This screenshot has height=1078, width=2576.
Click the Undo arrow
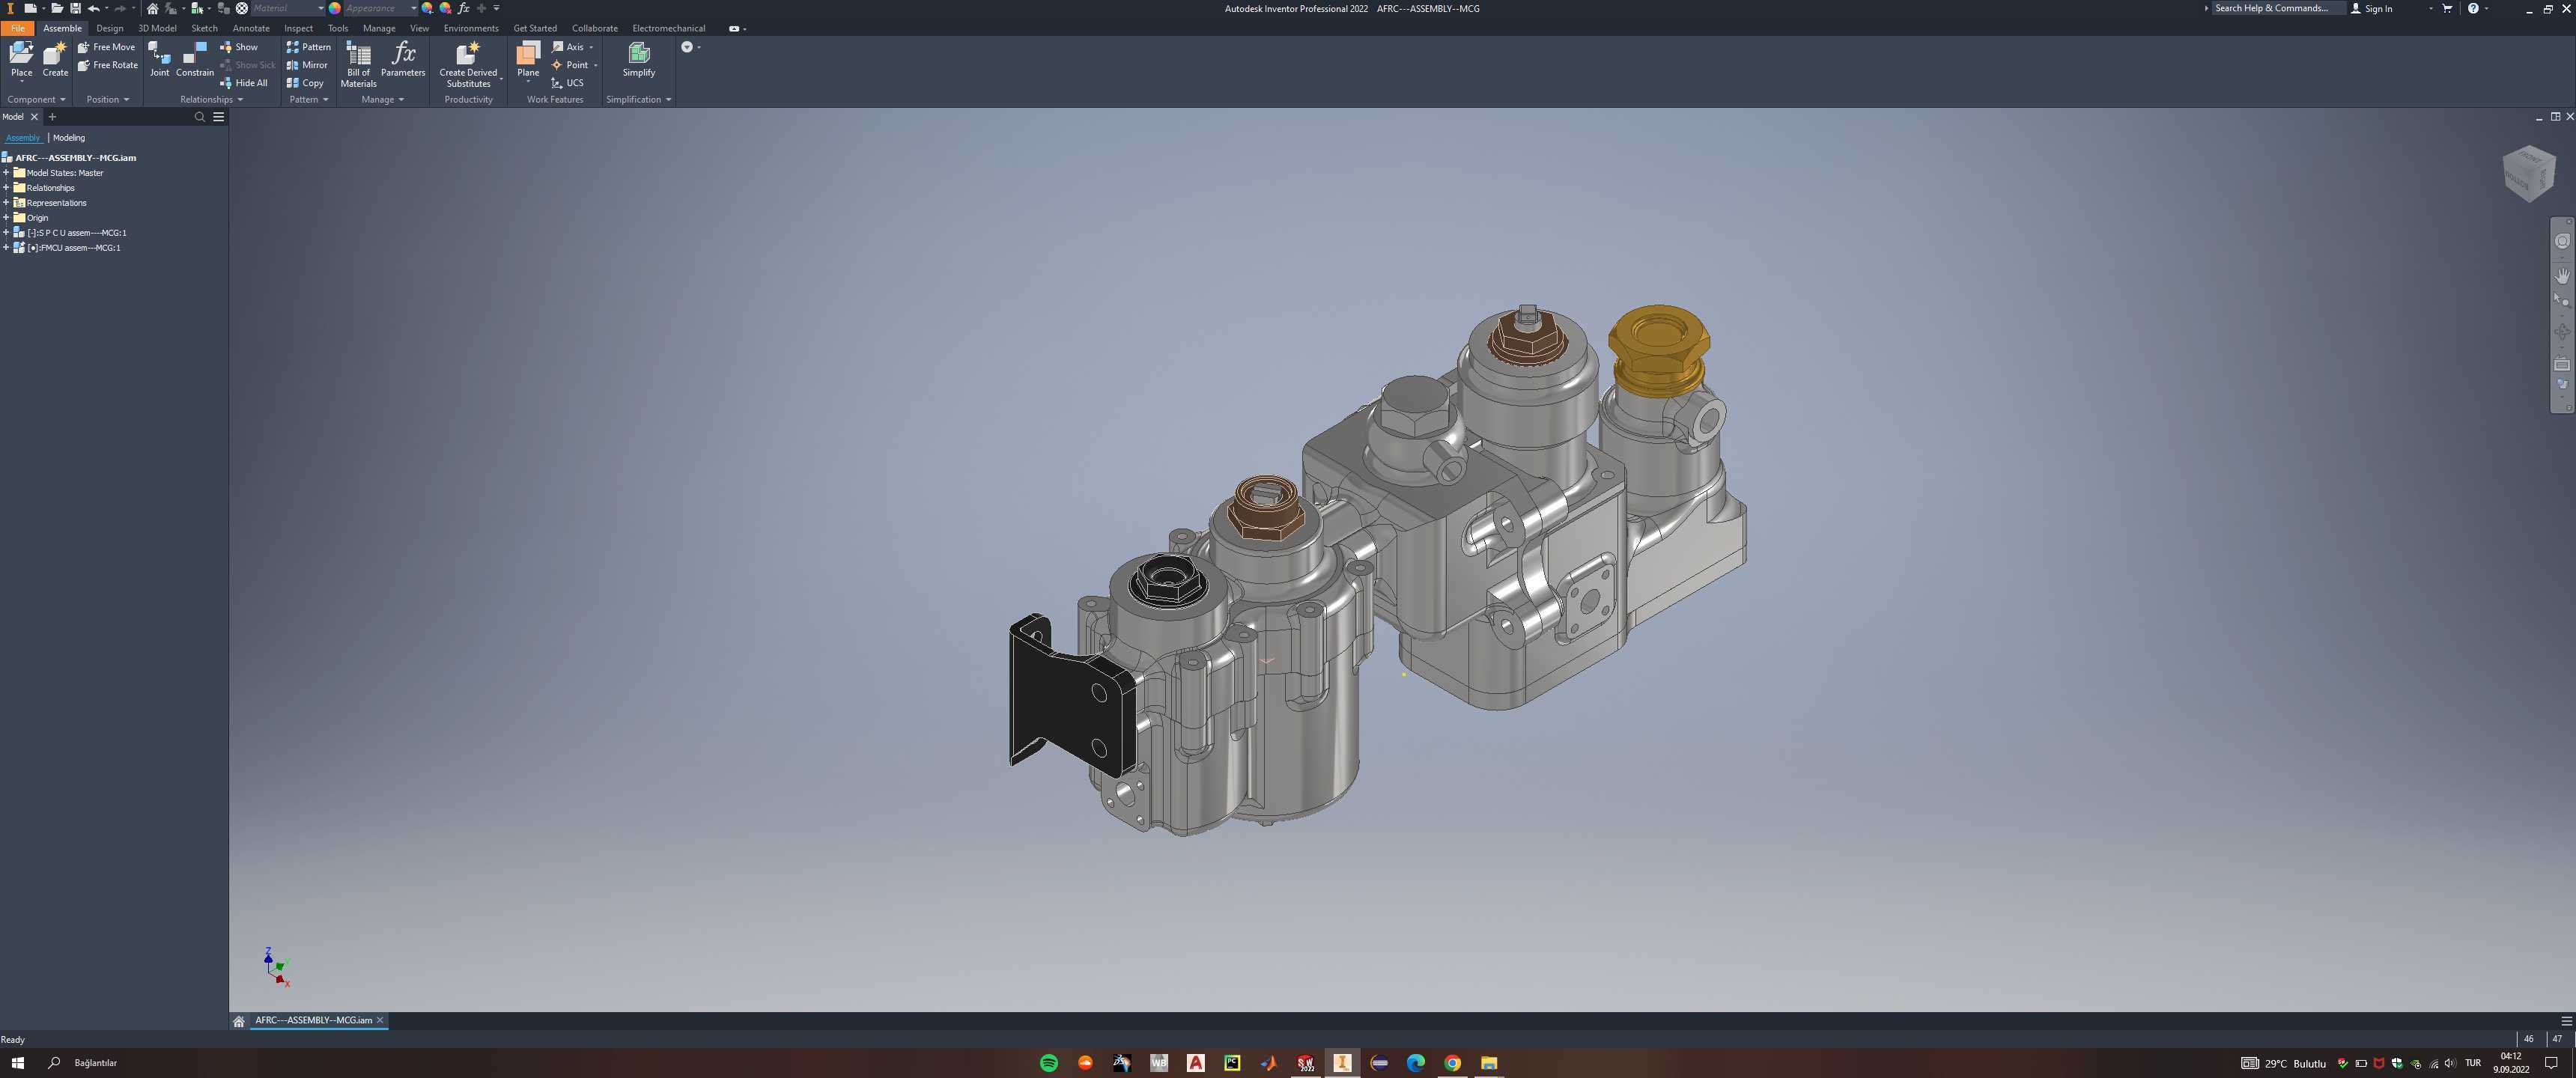93,8
